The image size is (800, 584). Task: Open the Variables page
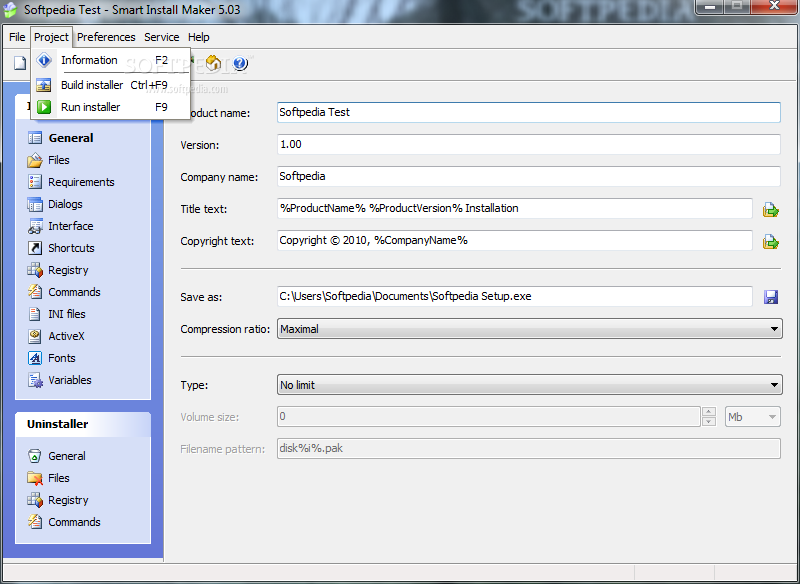(70, 380)
